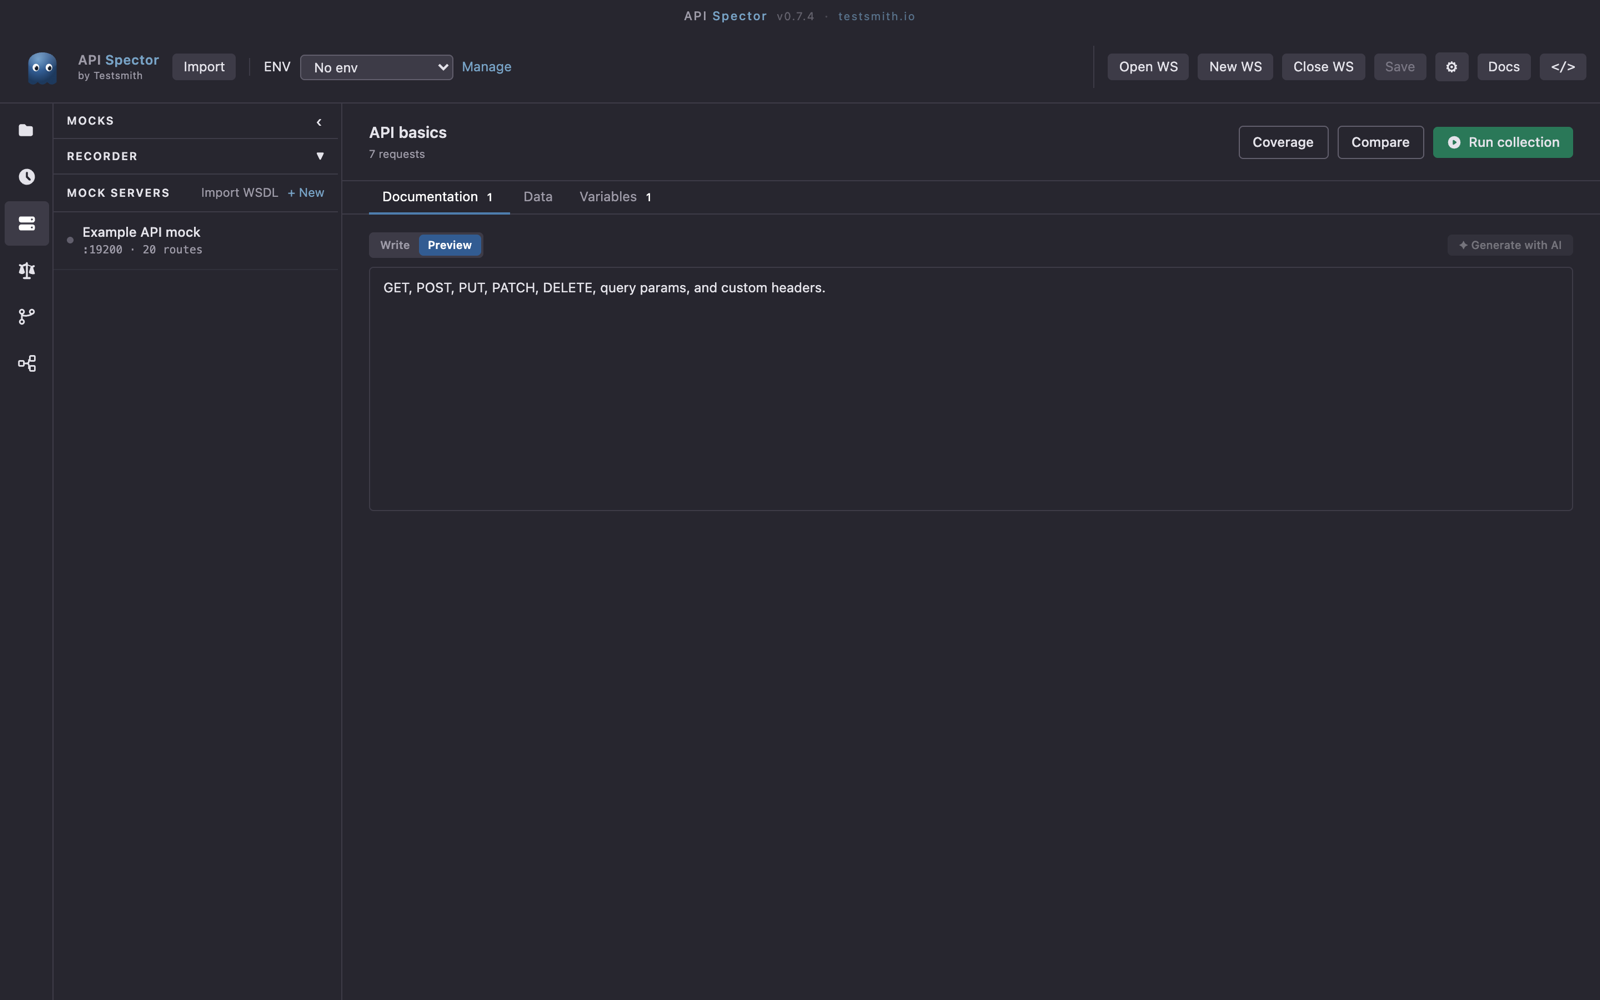Click the Save button
The width and height of the screenshot is (1600, 1000).
click(x=1399, y=67)
